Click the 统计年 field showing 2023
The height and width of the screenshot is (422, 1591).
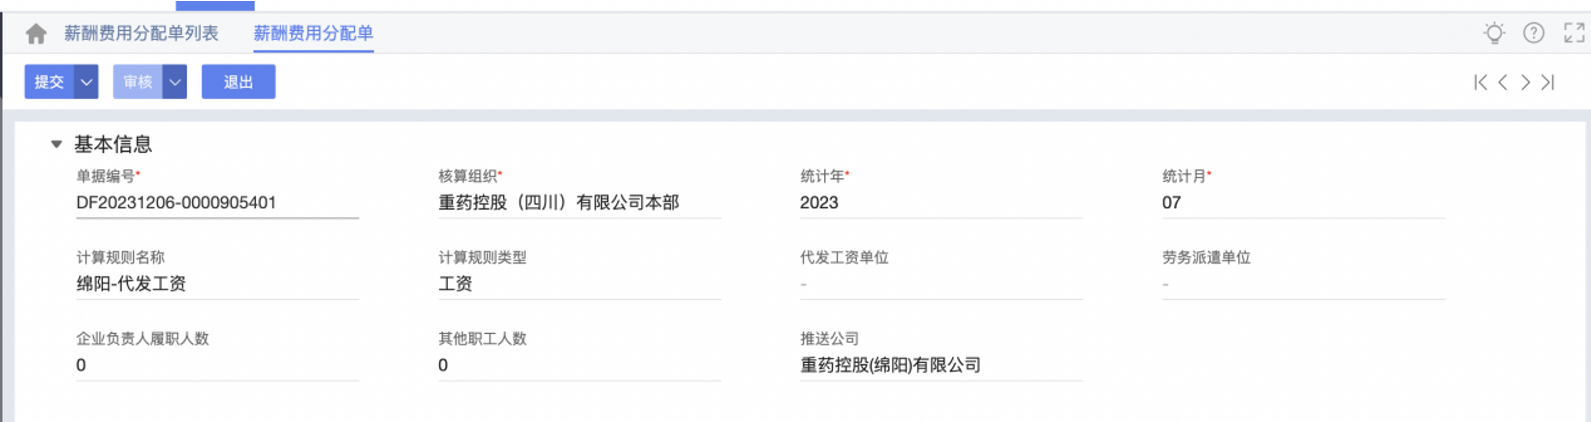(x=941, y=202)
